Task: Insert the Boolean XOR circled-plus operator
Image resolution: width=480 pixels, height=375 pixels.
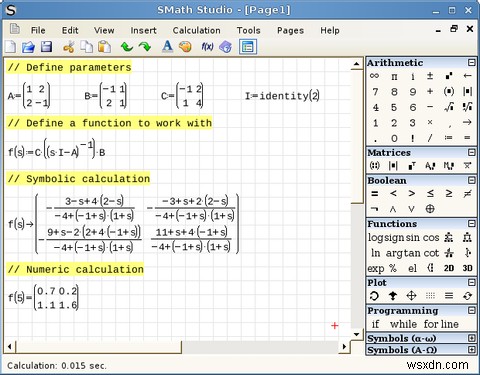Action: click(x=430, y=209)
